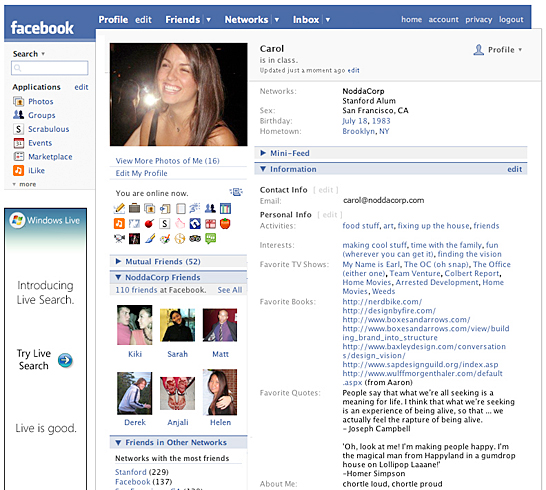This screenshot has height=490, width=546.
Task: Open the Networks menu item
Action: (247, 20)
